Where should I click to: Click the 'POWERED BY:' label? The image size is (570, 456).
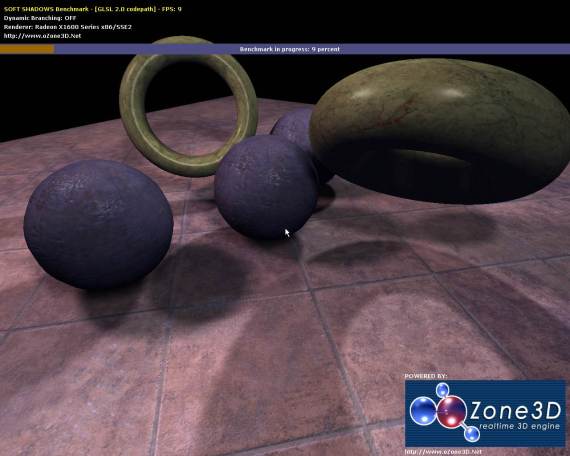[426, 376]
